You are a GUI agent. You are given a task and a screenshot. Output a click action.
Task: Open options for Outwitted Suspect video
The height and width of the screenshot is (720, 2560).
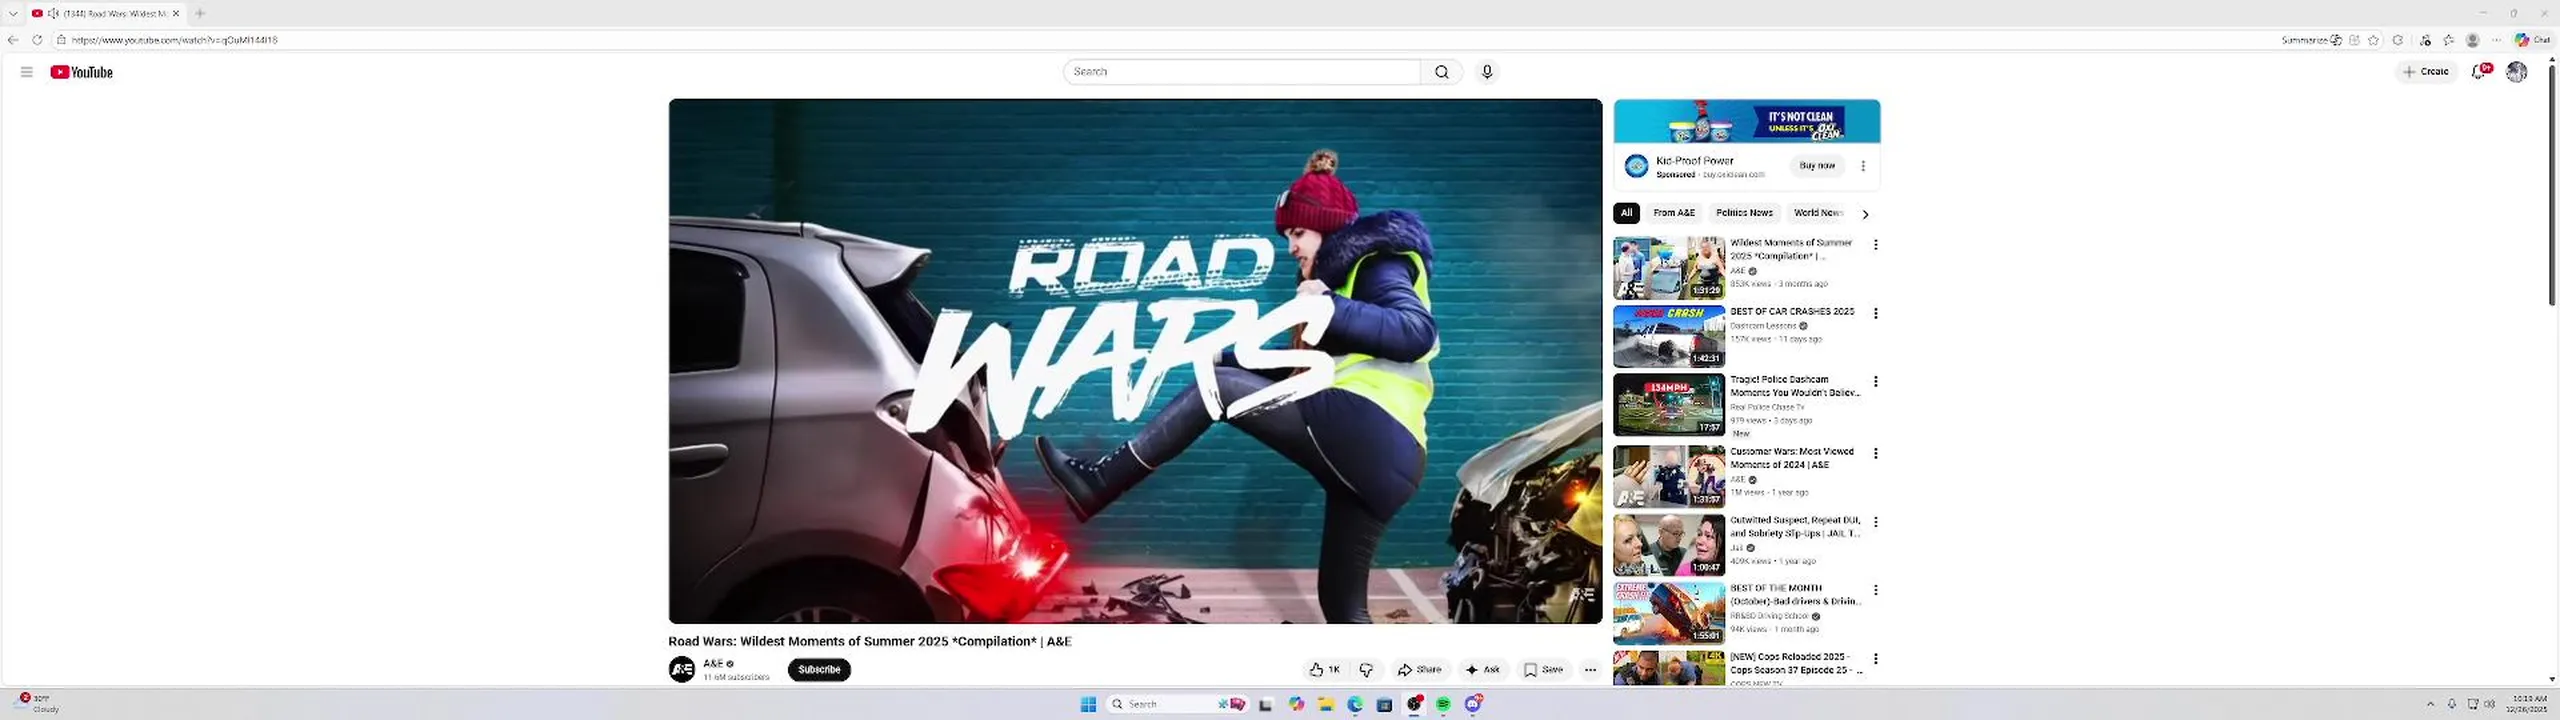1875,522
